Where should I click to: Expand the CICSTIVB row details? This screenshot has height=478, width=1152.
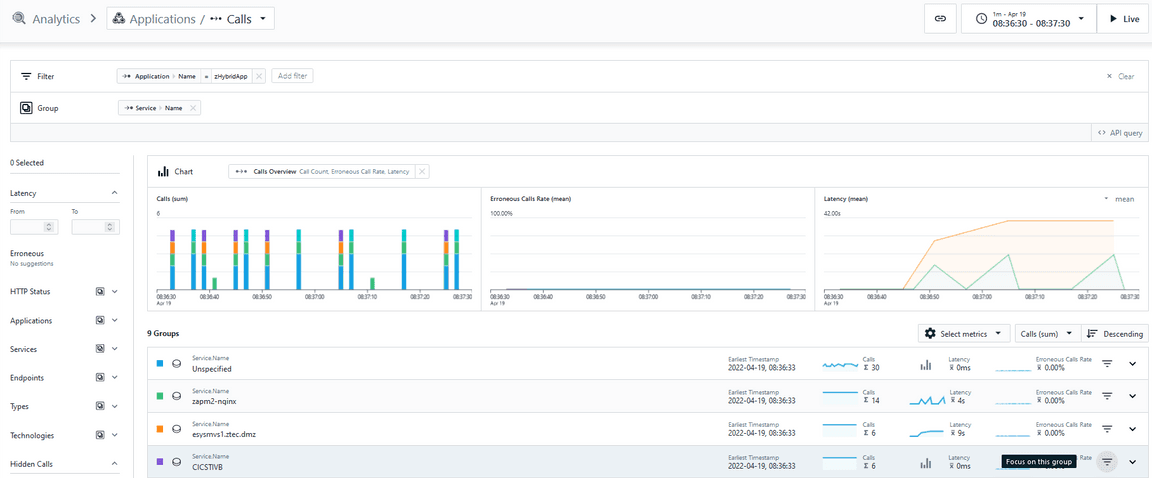[x=1132, y=461]
